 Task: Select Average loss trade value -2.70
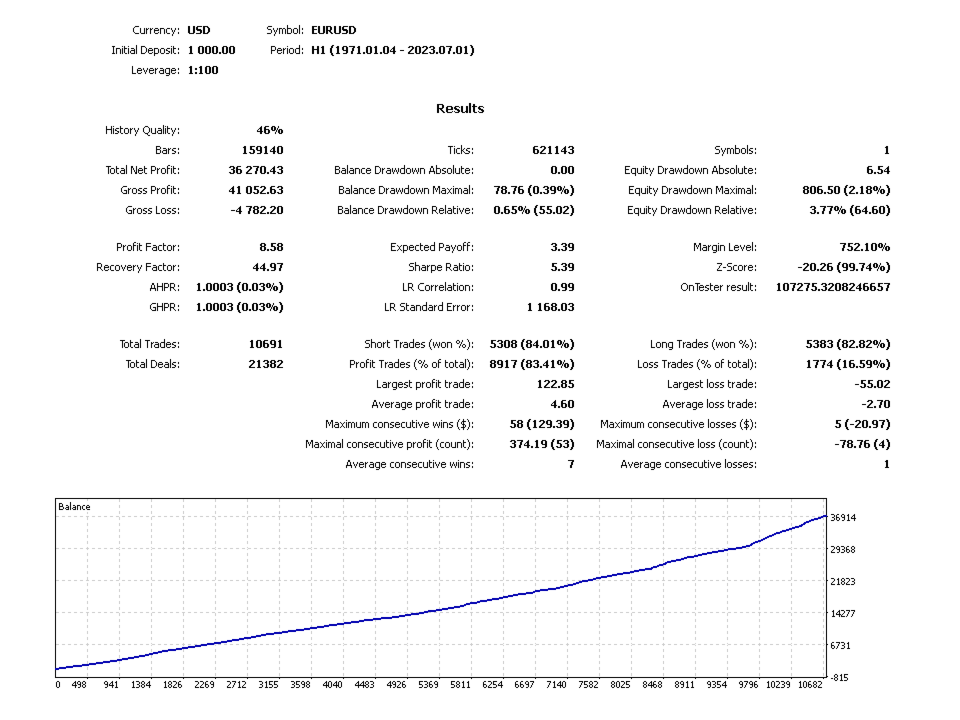pyautogui.click(x=876, y=404)
